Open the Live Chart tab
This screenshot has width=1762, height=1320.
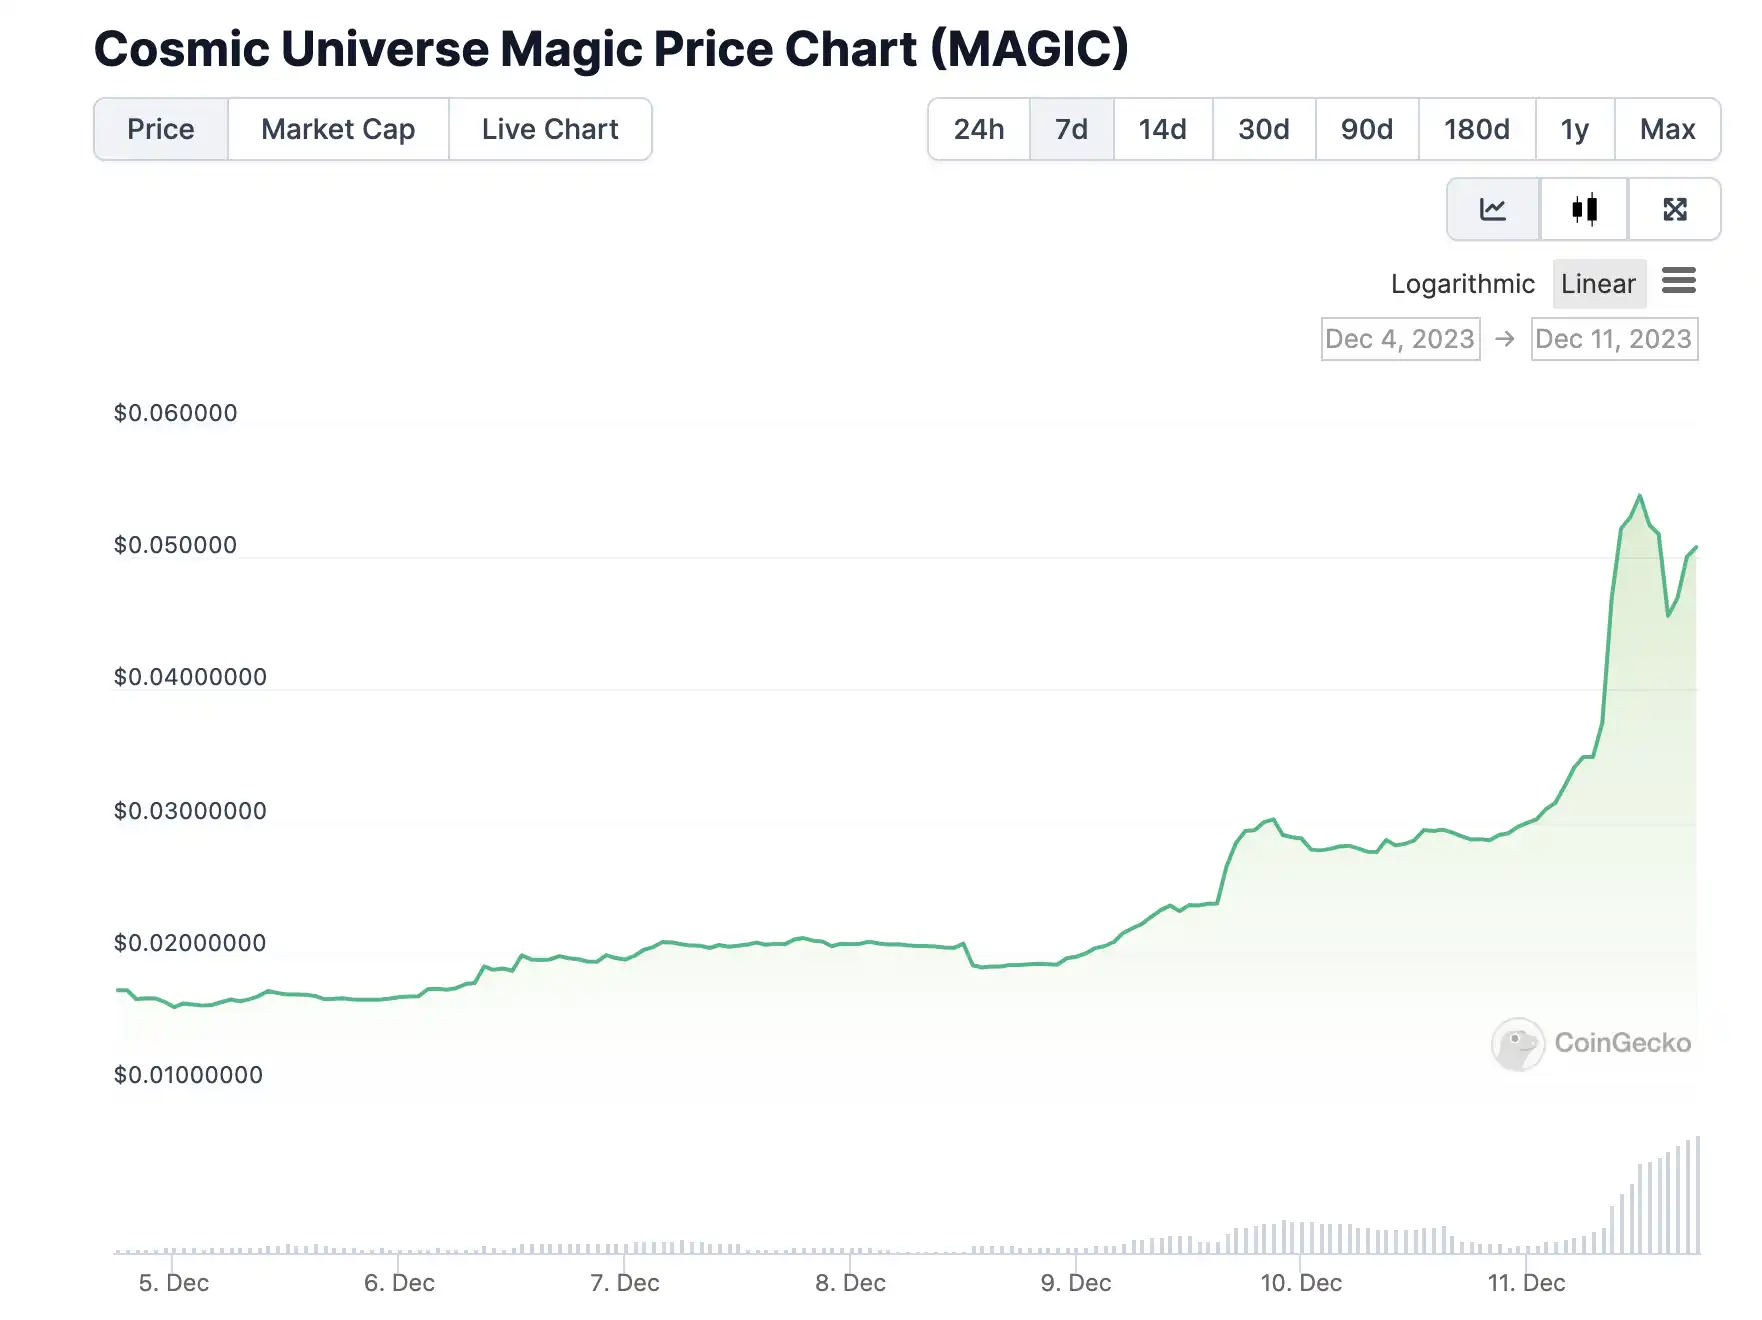pyautogui.click(x=550, y=129)
